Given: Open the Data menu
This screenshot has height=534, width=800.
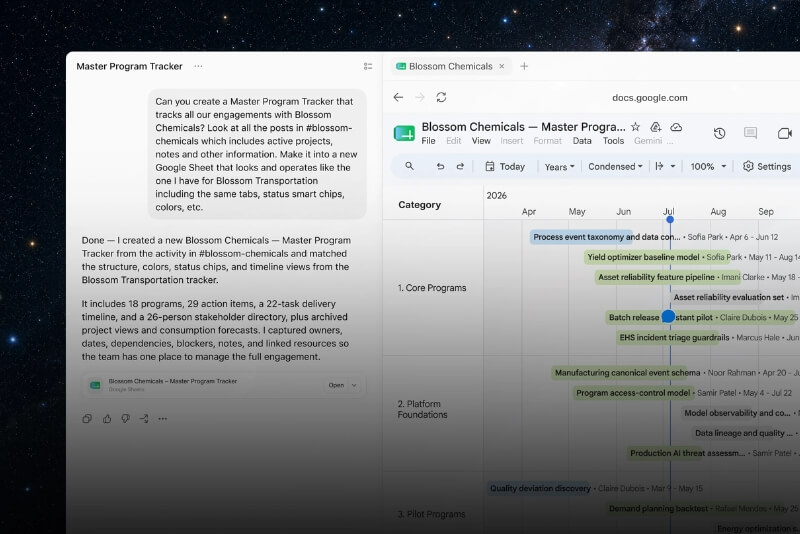Looking at the screenshot, I should click(582, 141).
